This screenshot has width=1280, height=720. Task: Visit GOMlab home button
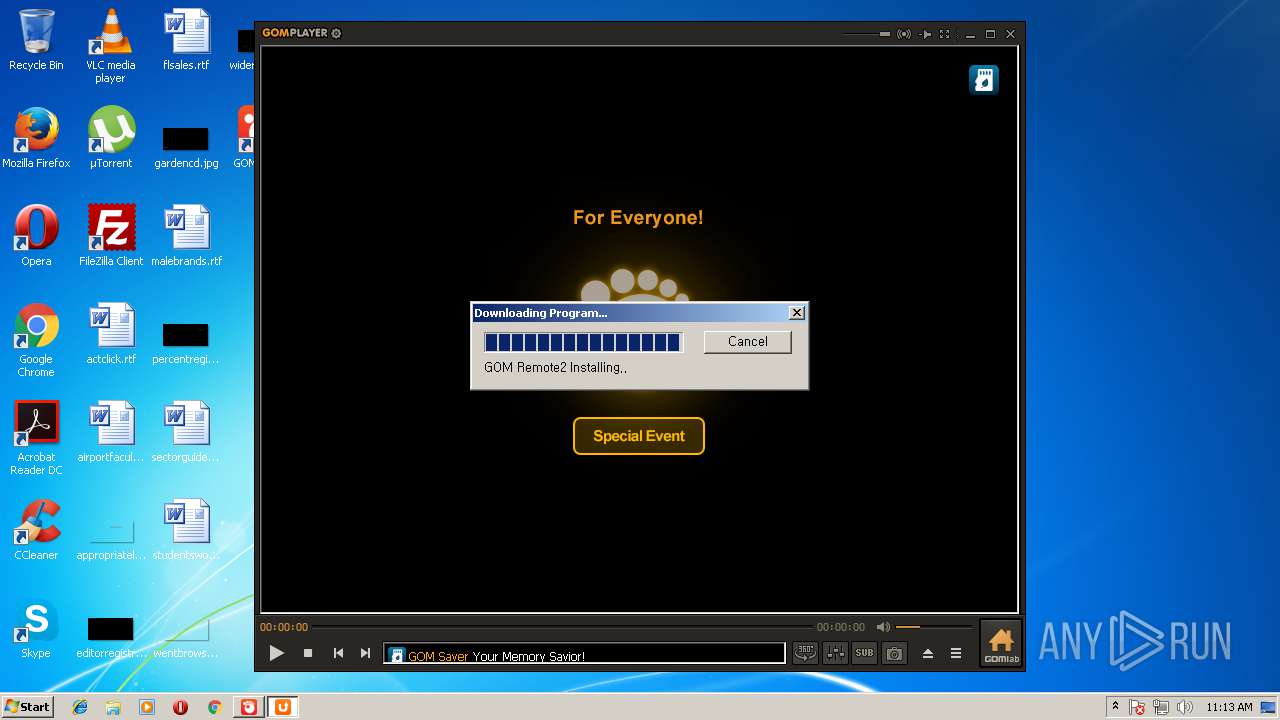pos(1000,643)
